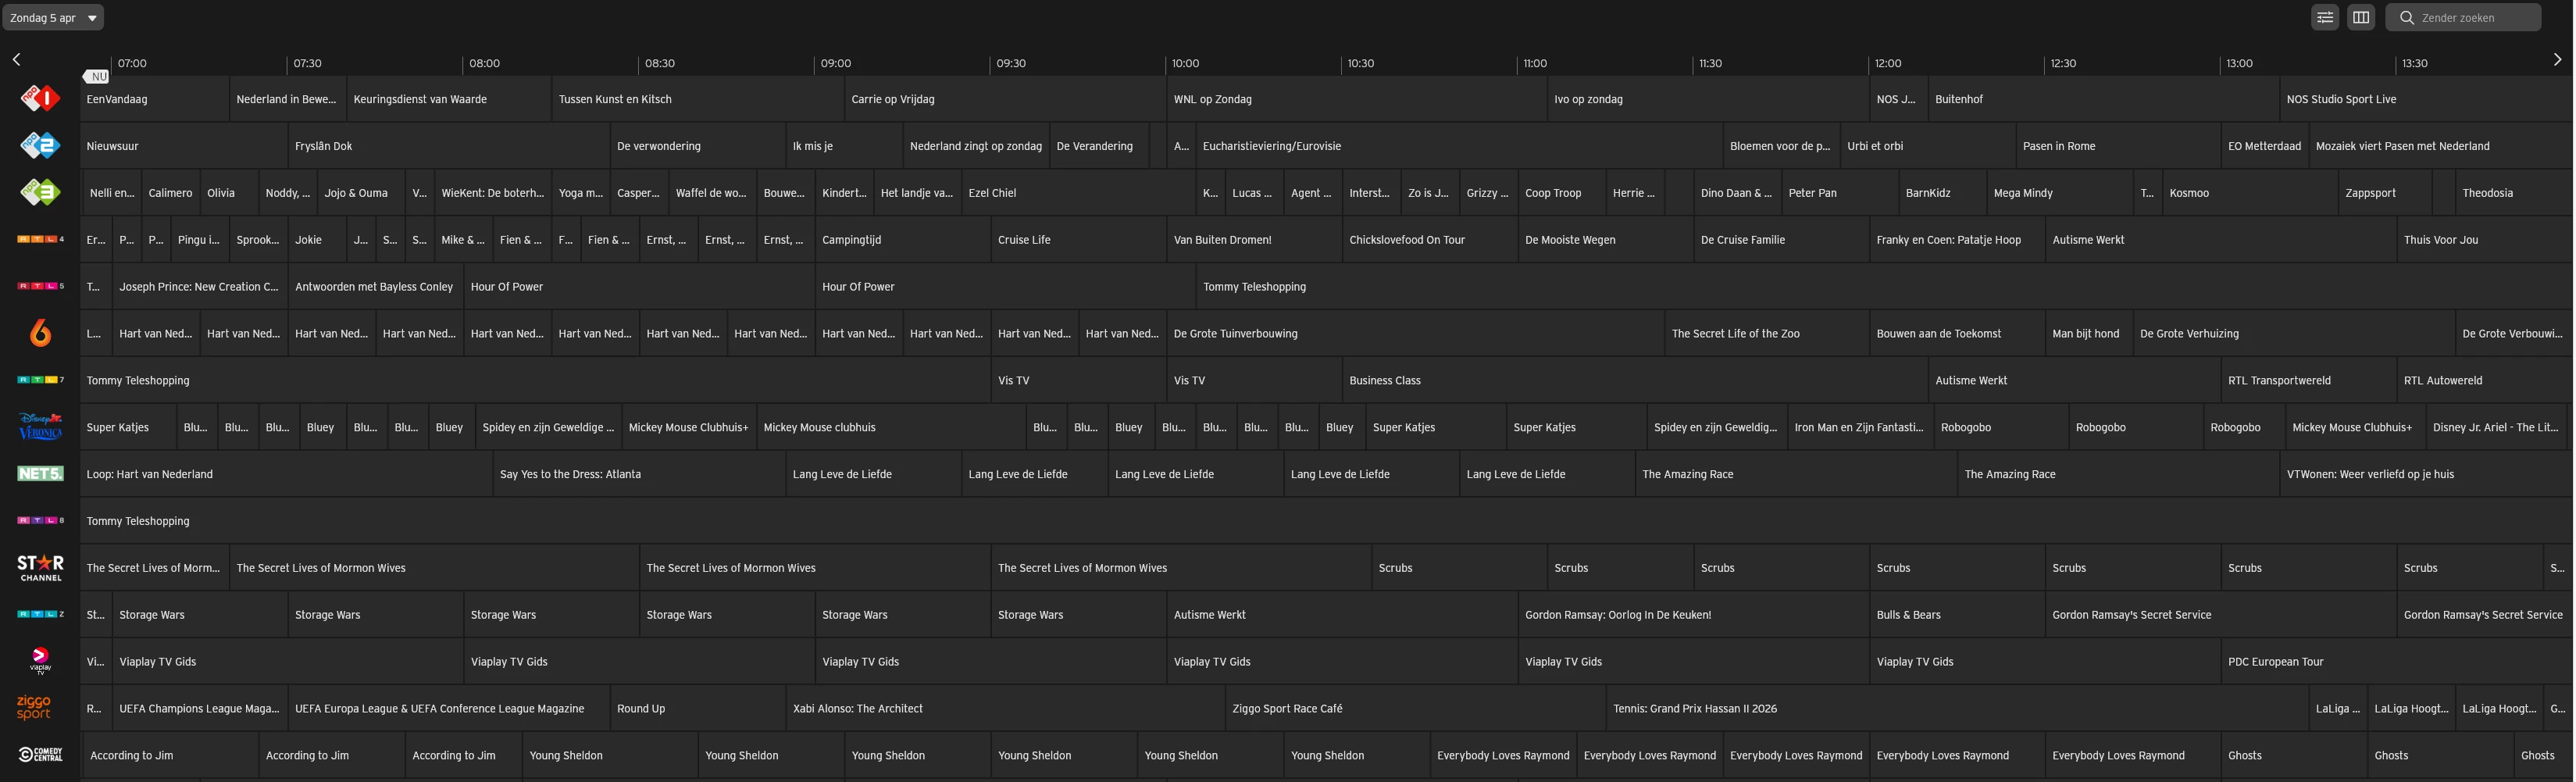Open Zappsport on NPO 3
Screen dimensions: 2576x782
click(x=2385, y=193)
